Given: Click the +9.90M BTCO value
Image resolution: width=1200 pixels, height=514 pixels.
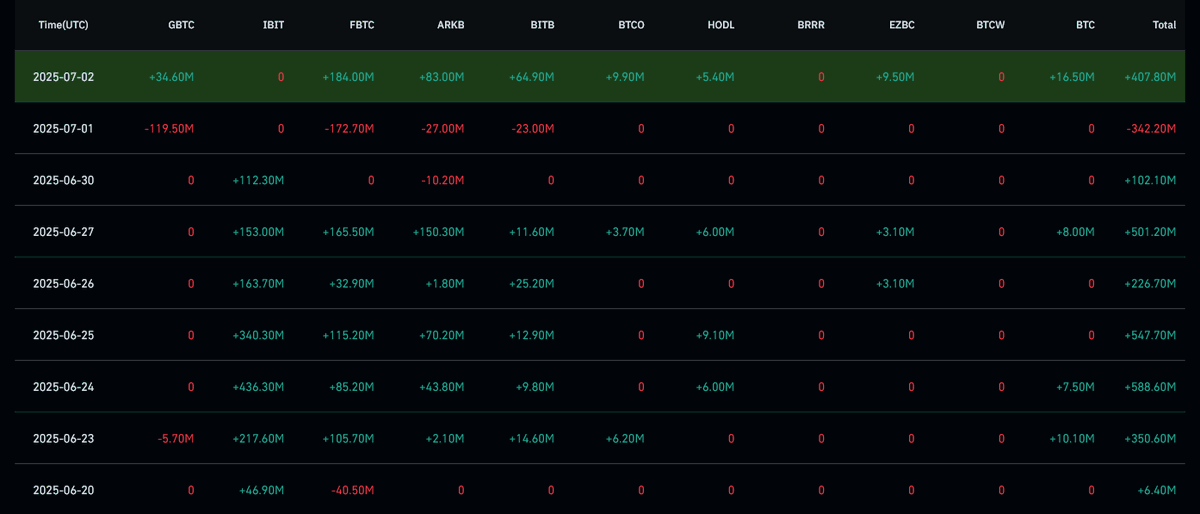Looking at the screenshot, I should pos(624,77).
